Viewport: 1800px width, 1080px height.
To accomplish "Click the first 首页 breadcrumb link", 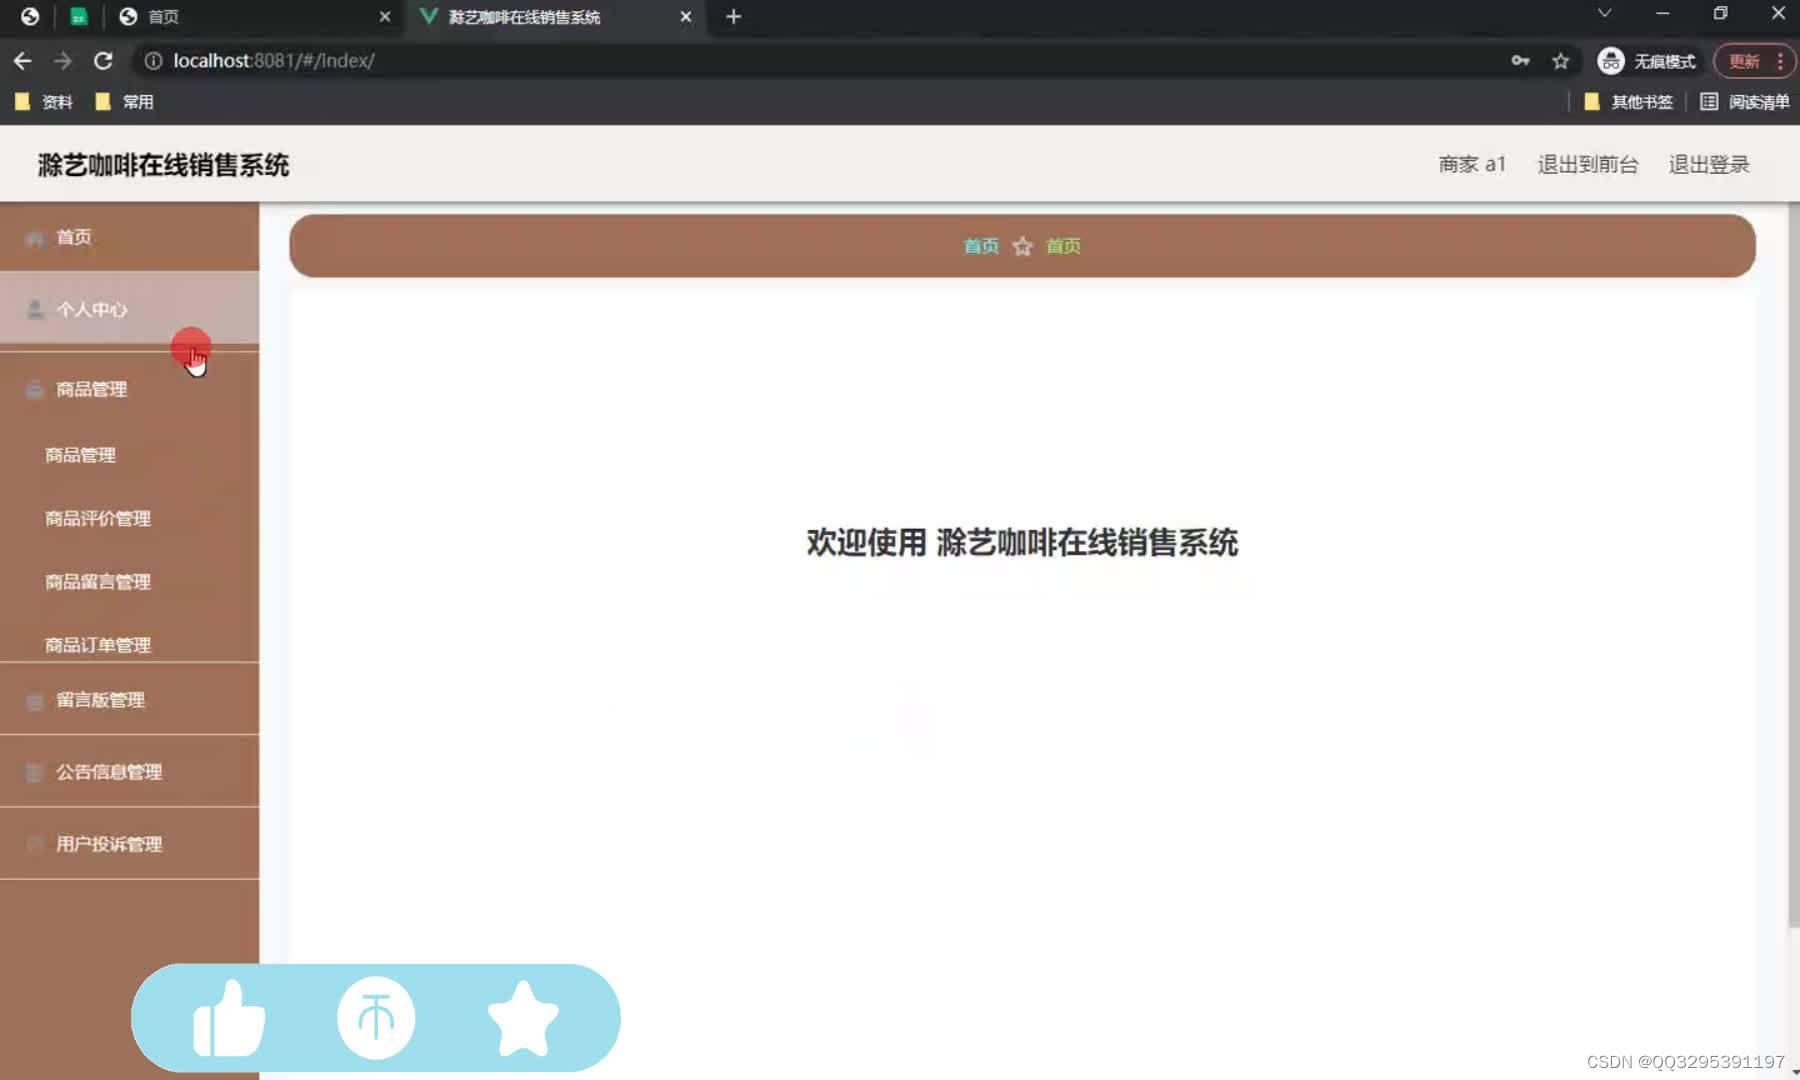I will (981, 246).
